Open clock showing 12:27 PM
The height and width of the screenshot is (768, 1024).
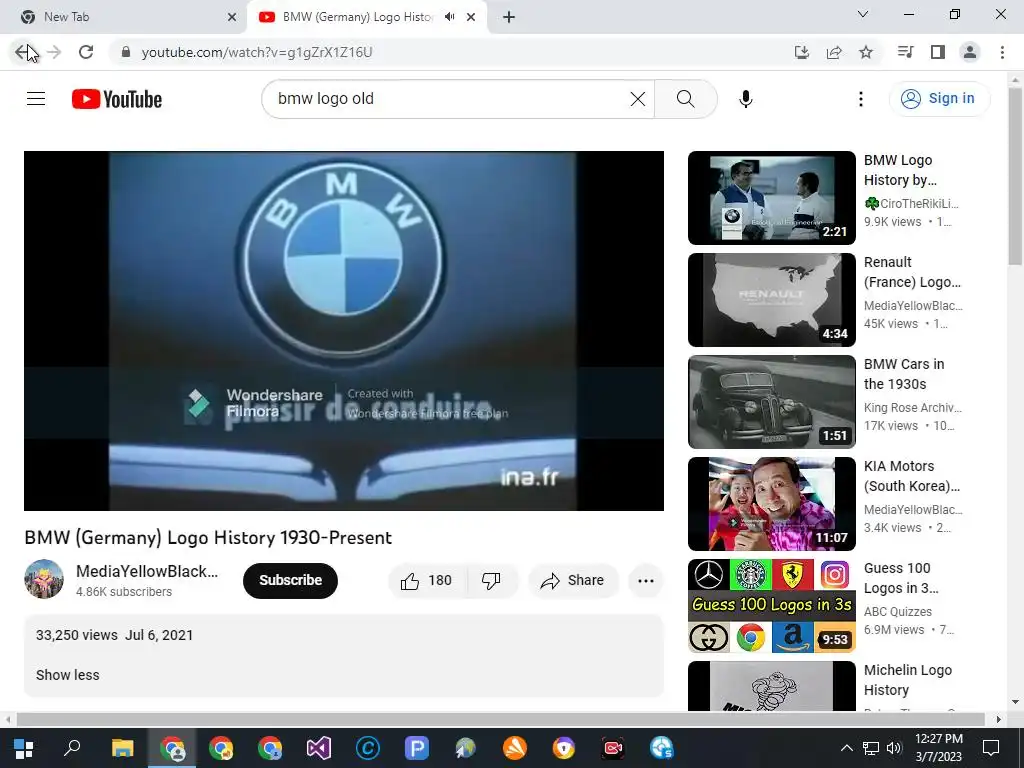click(938, 748)
